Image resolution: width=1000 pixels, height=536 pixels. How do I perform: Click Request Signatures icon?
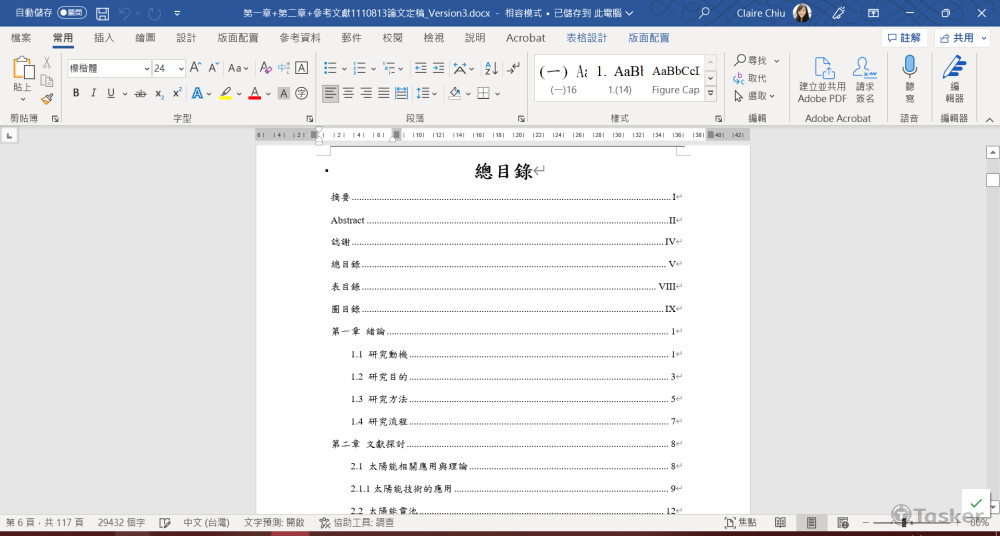tap(865, 80)
